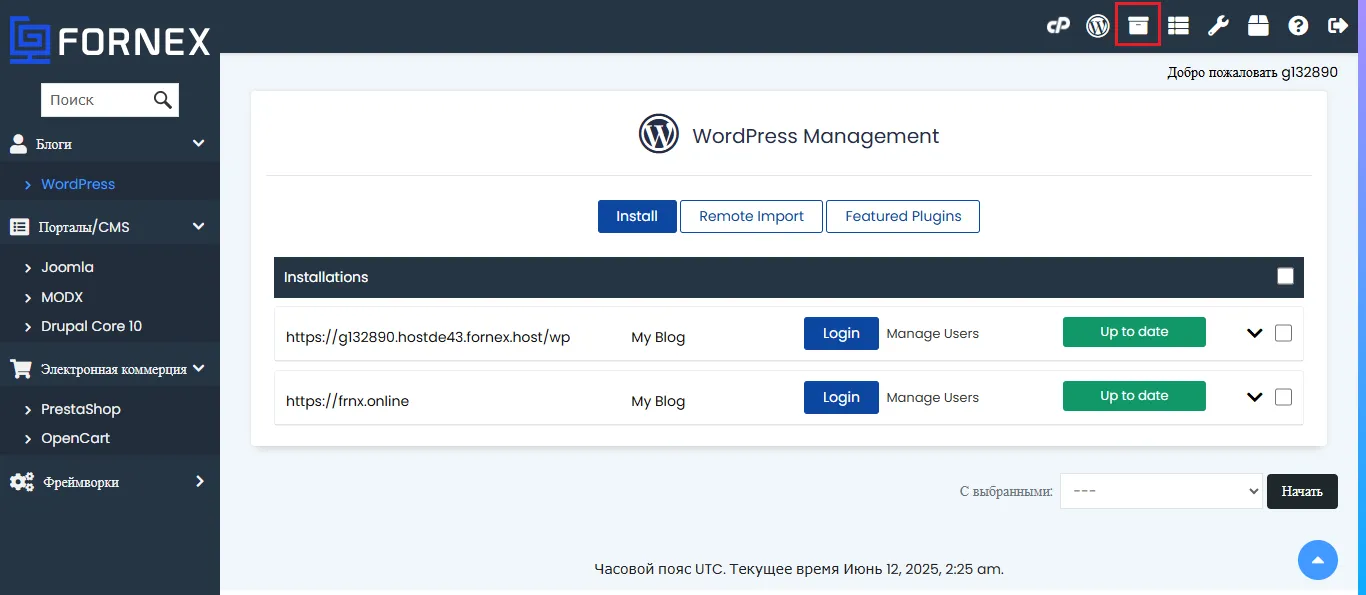Image resolution: width=1366 pixels, height=595 pixels.
Task: Click the WordPress icon in top toolbar
Action: coord(1098,26)
